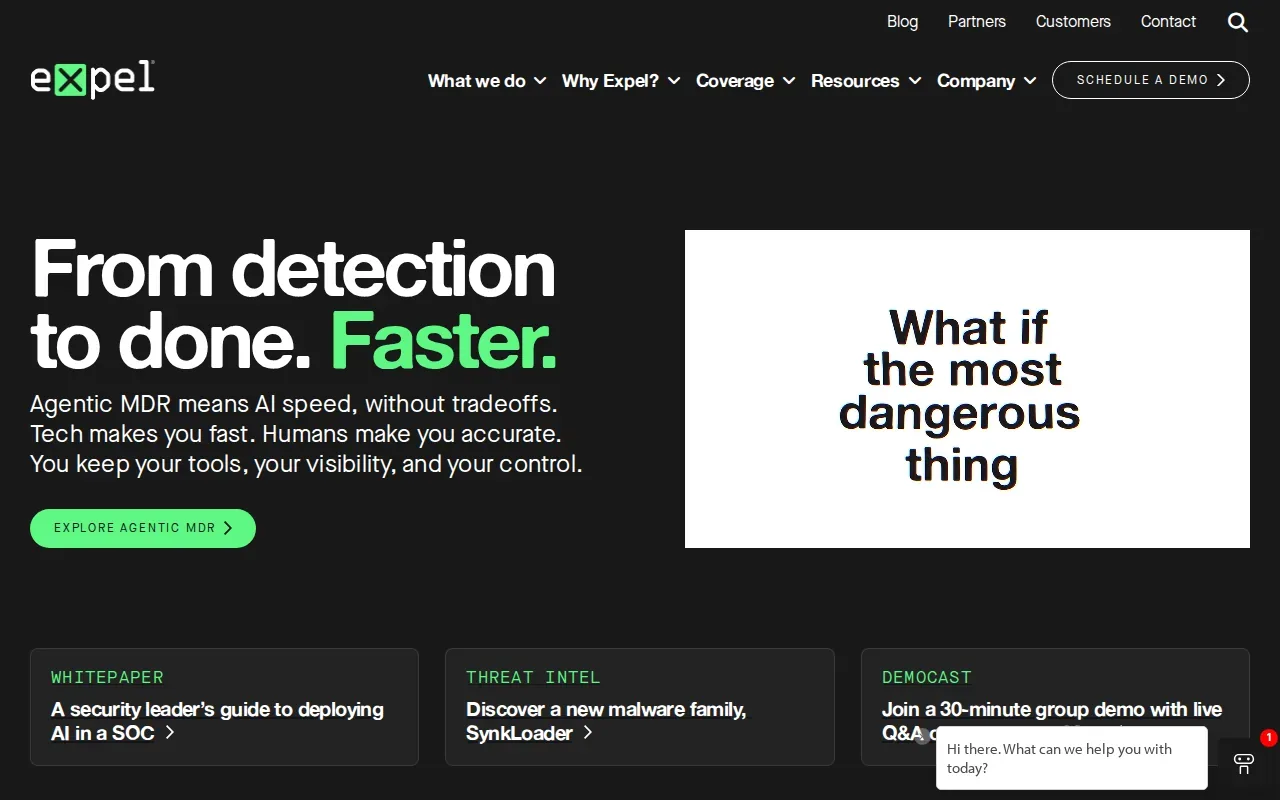Open the Coverage dropdown
Screen dimensions: 1280x800
point(746,81)
